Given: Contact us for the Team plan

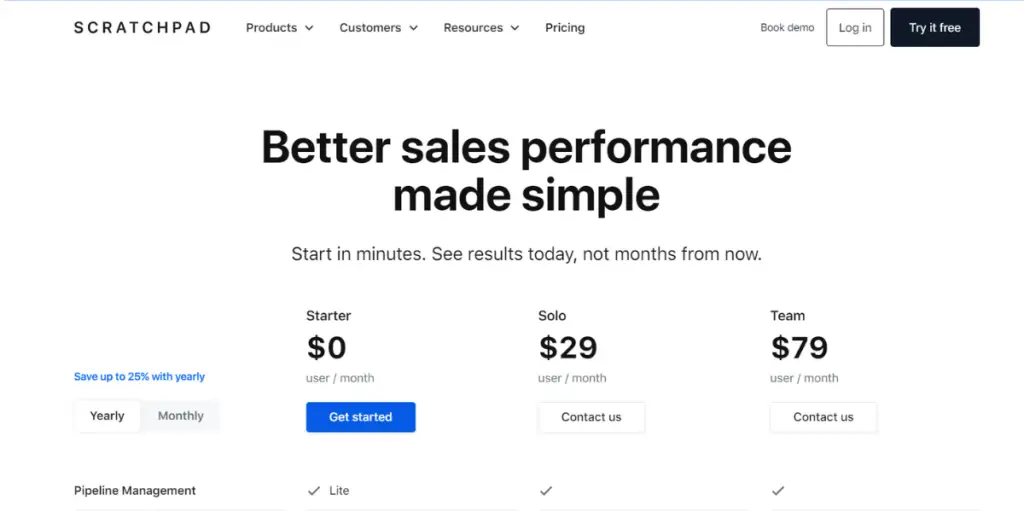Looking at the screenshot, I should [x=823, y=417].
